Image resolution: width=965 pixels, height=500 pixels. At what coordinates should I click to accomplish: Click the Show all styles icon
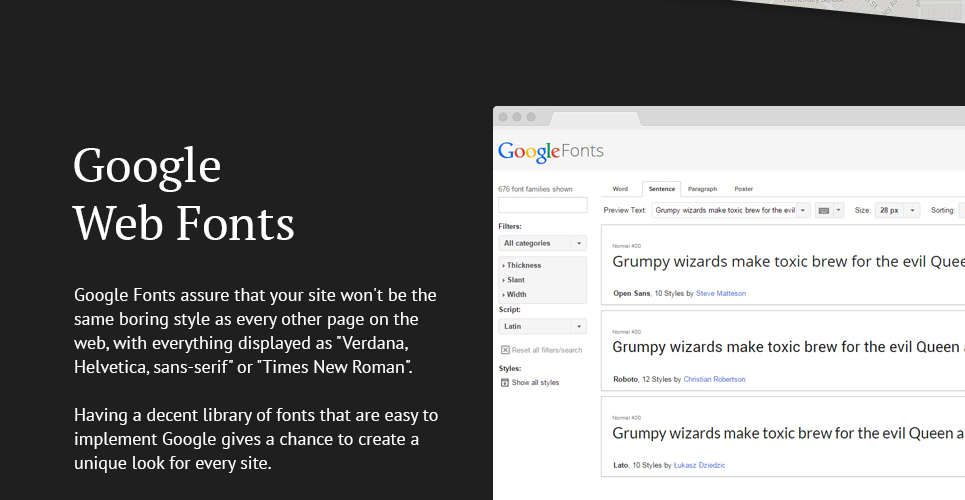pos(505,382)
